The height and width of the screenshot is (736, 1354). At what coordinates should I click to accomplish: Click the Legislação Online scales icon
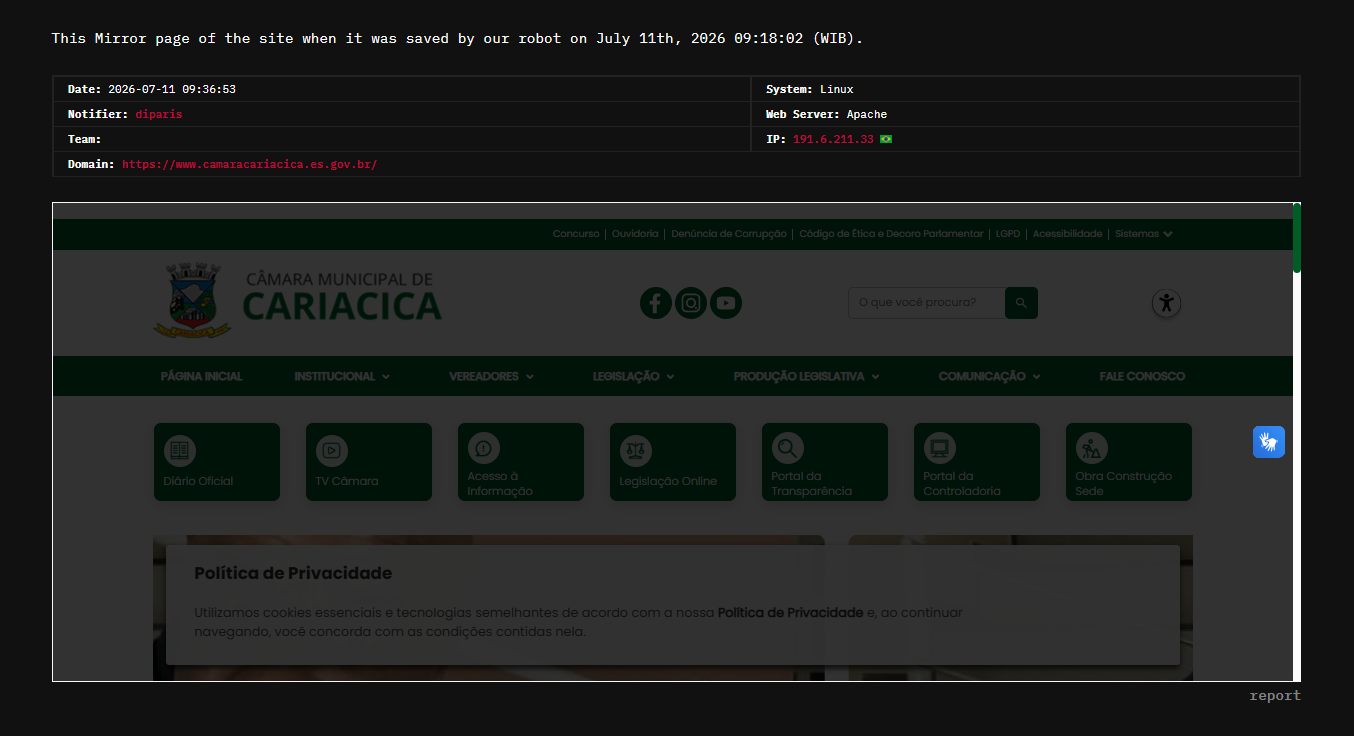(x=636, y=450)
